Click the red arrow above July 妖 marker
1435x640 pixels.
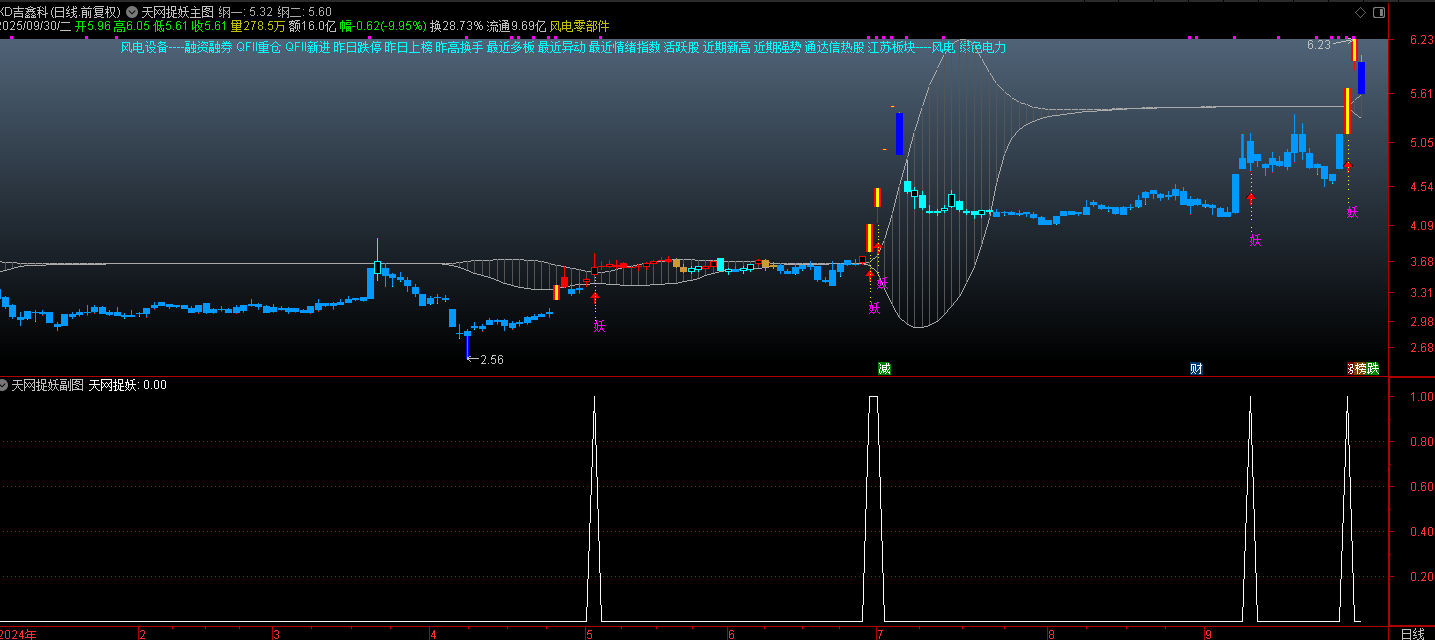870,273
